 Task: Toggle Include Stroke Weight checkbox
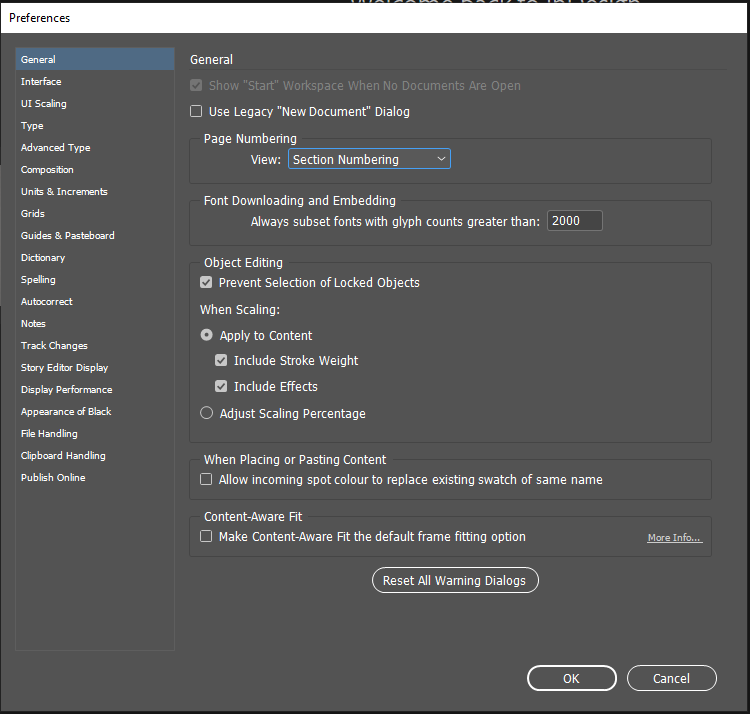(x=221, y=360)
